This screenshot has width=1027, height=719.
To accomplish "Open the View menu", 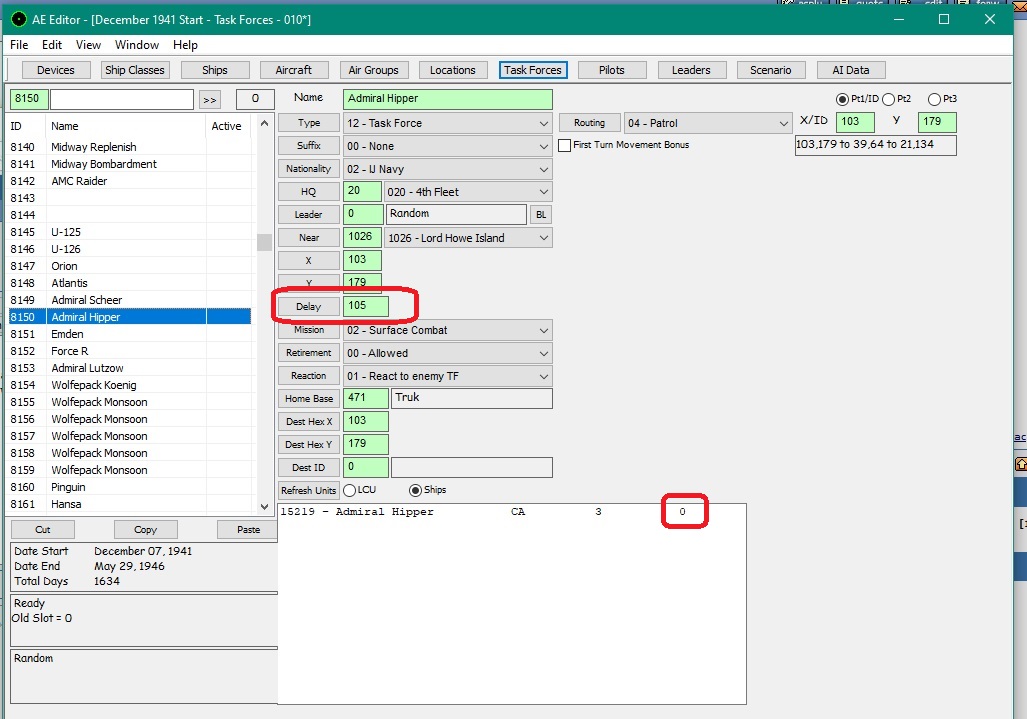I will tap(88, 45).
